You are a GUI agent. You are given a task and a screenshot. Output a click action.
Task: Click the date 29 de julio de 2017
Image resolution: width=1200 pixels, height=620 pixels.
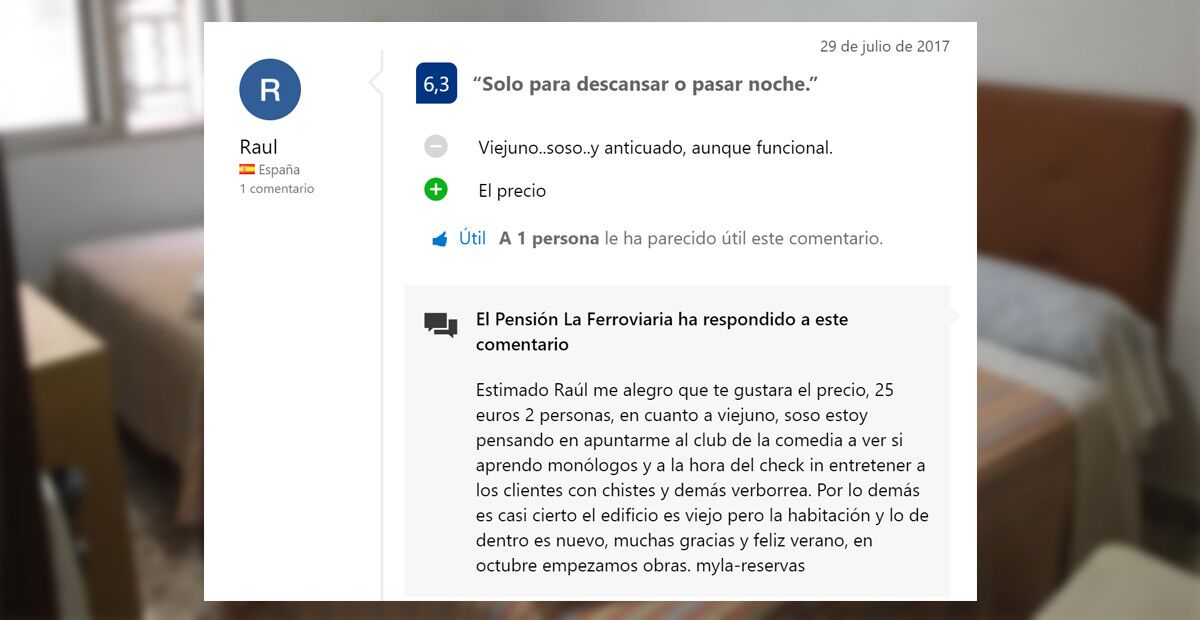tap(886, 46)
